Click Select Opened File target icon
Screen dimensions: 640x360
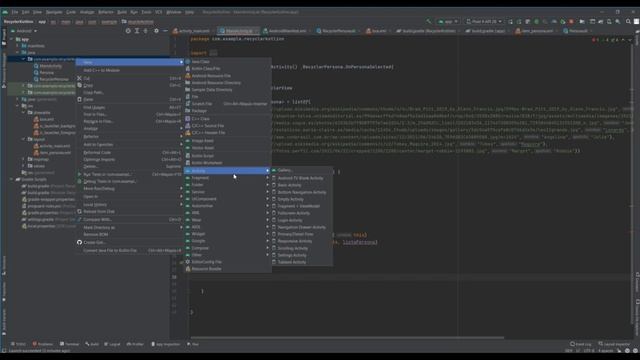click(x=128, y=31)
